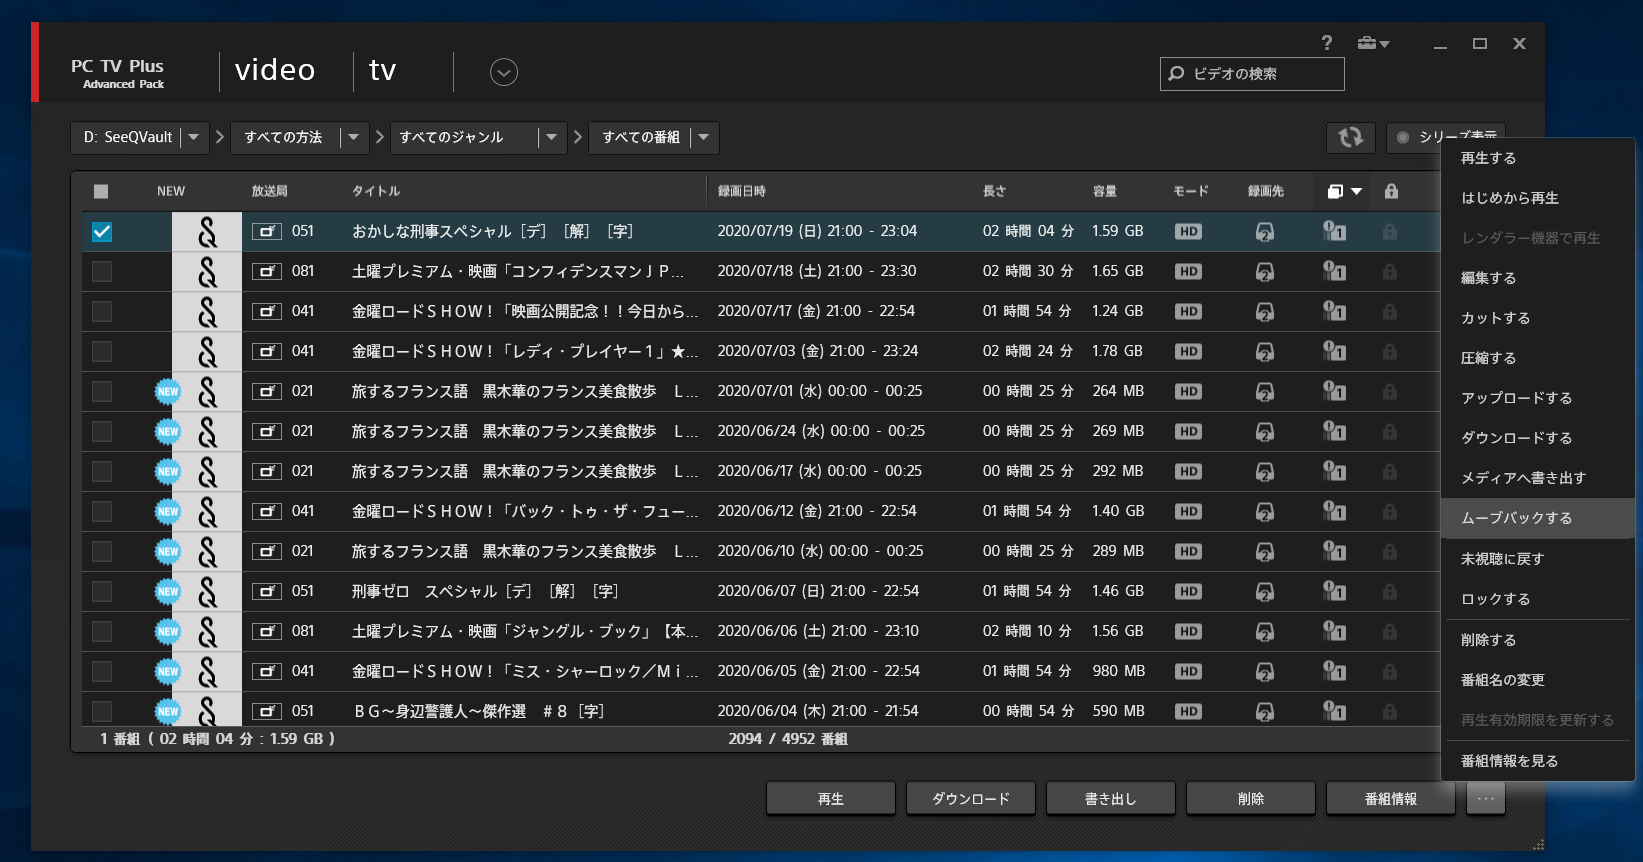Click recording destination icon for おかしな刑事スペシャル
The width and height of the screenshot is (1643, 862).
(x=1265, y=232)
